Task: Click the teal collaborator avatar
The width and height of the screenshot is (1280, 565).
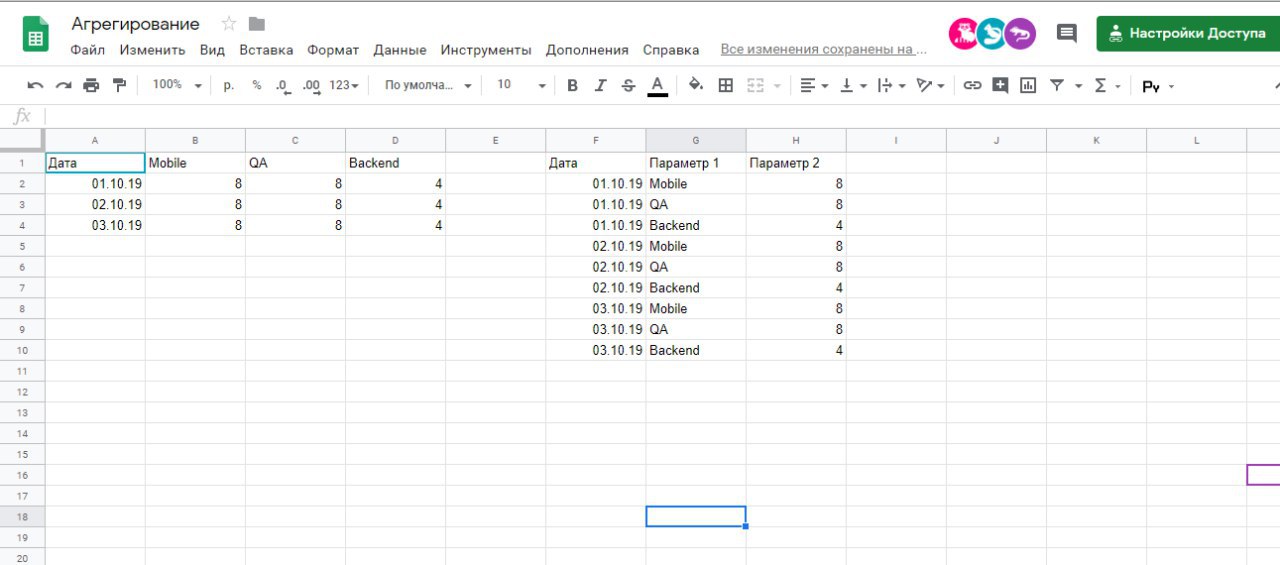Action: pos(992,34)
